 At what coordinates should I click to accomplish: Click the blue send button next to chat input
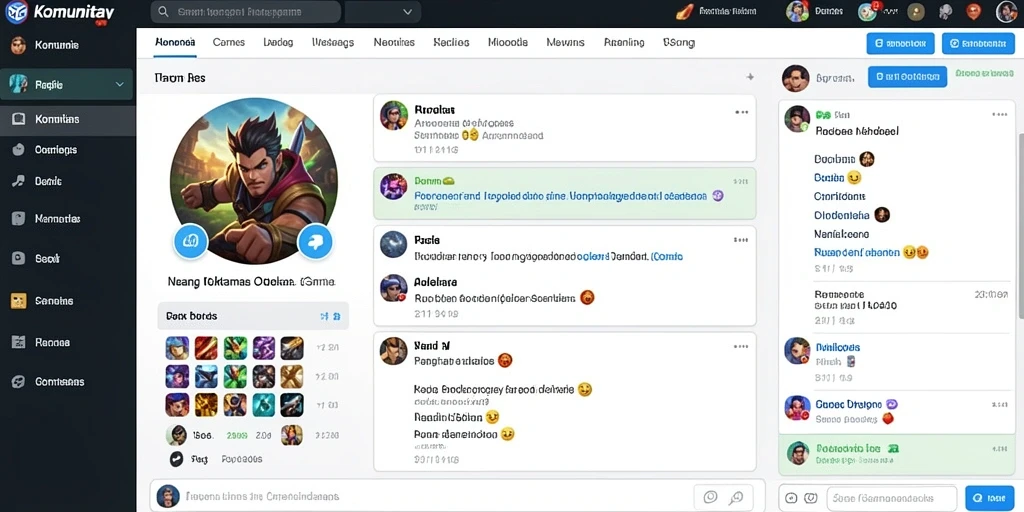pyautogui.click(x=989, y=498)
